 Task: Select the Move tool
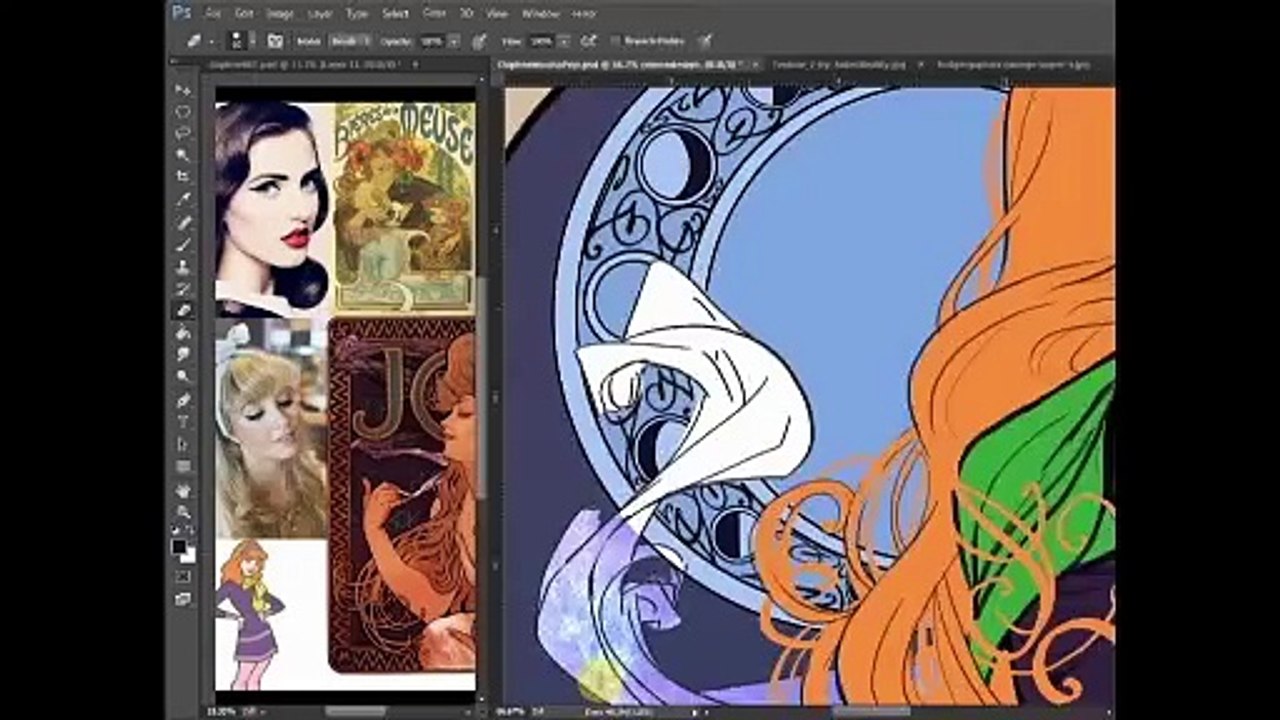(x=183, y=90)
